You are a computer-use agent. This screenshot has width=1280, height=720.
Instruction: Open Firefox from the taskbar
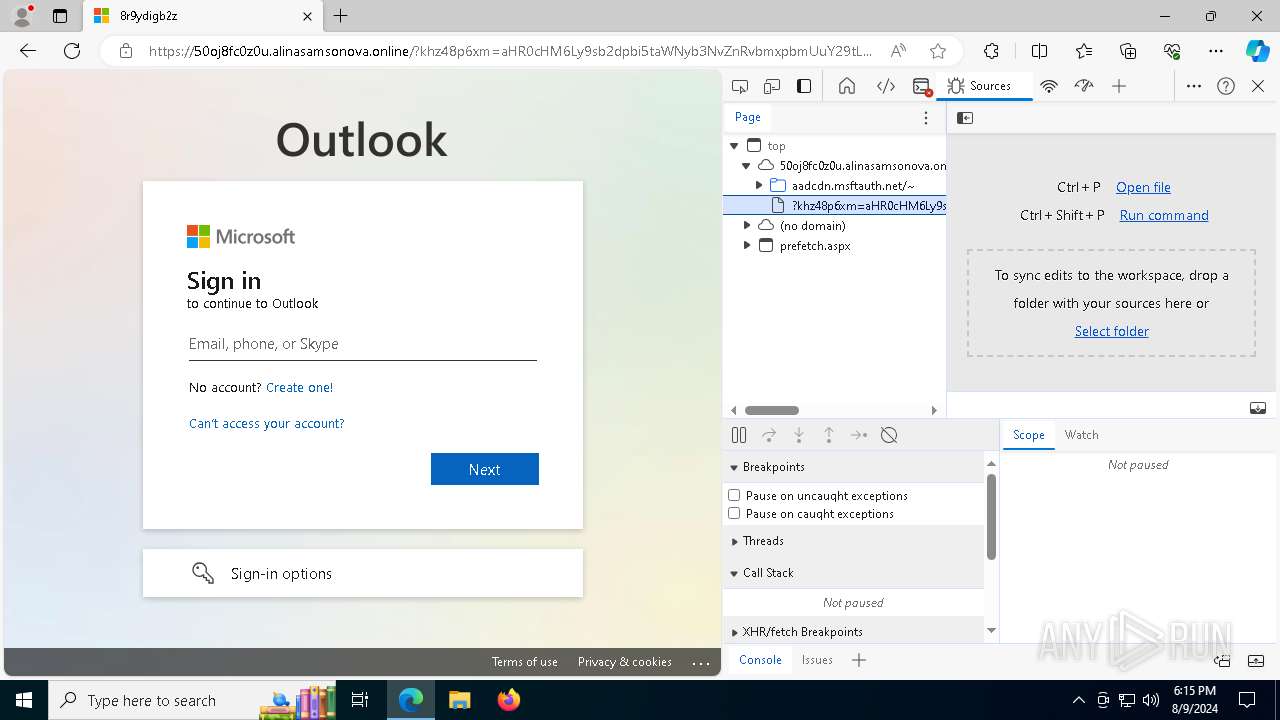509,700
